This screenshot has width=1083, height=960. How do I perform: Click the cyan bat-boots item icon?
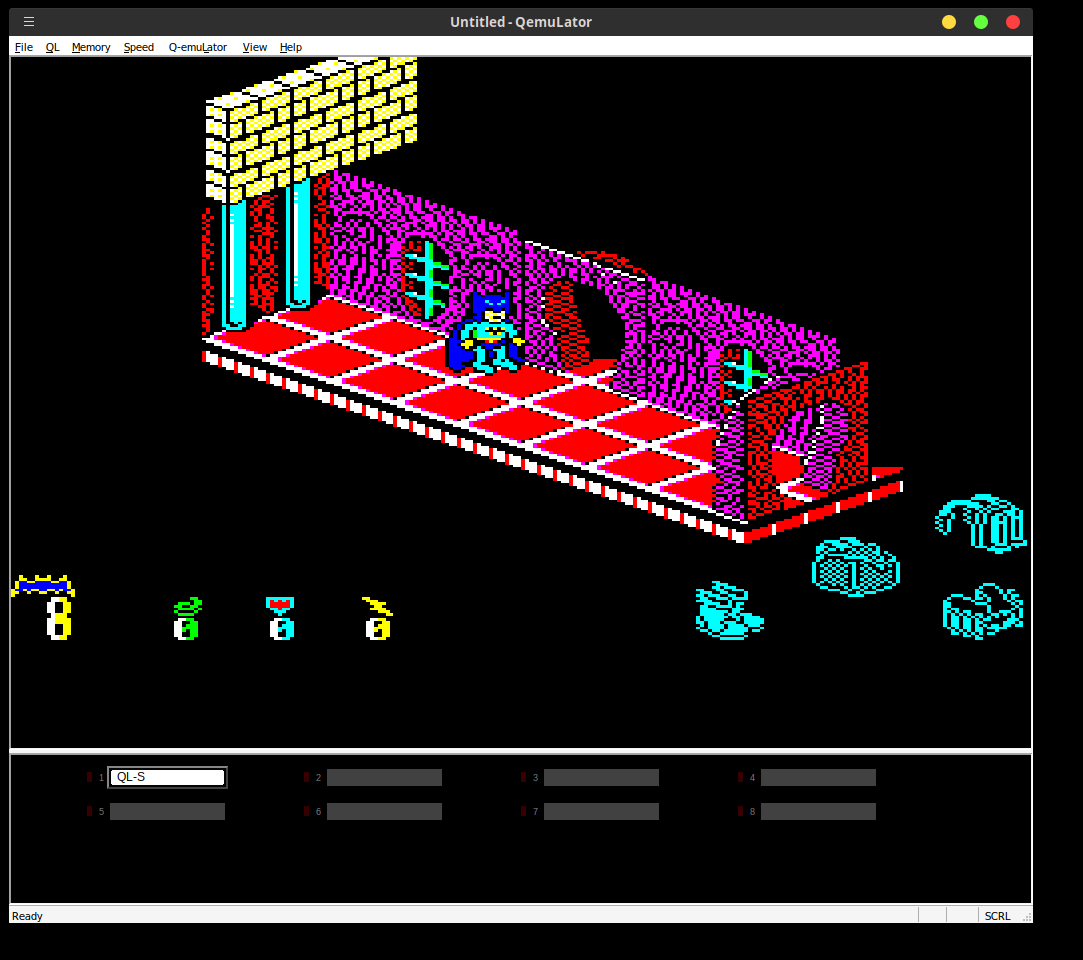[729, 611]
